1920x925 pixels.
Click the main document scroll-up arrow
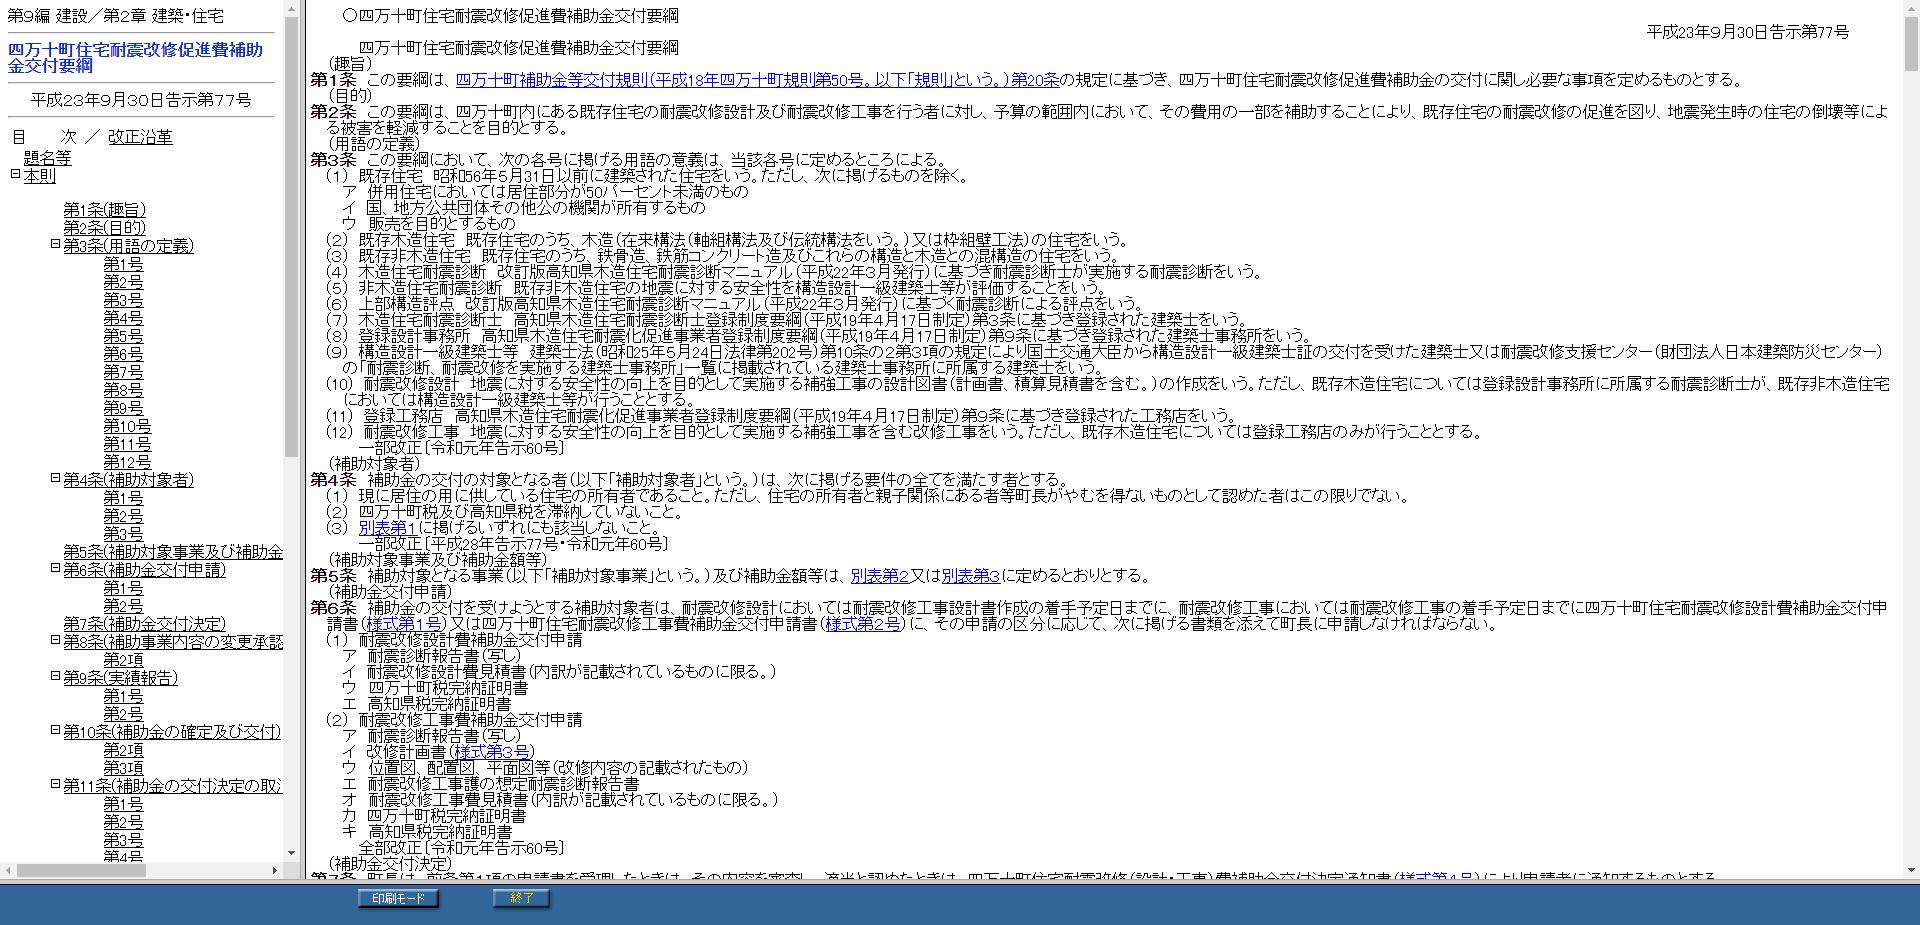point(1911,9)
